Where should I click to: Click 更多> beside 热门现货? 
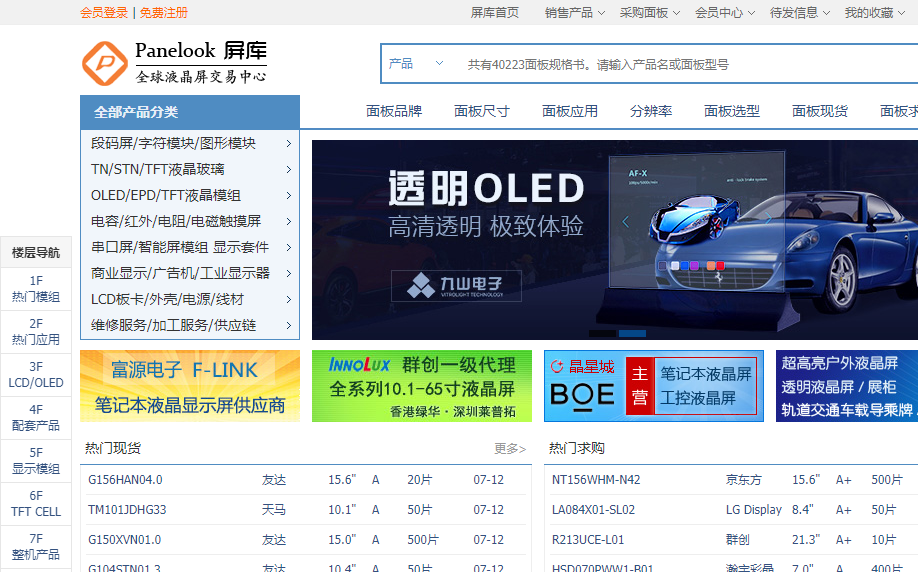click(x=510, y=448)
